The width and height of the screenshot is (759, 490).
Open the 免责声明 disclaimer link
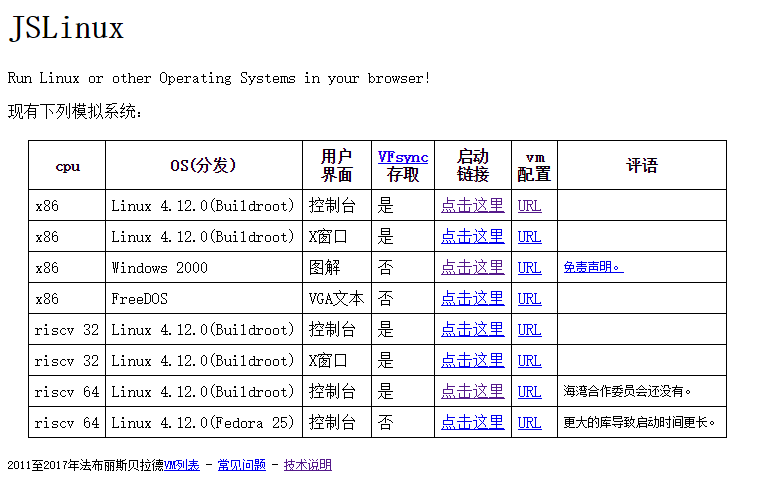[593, 267]
